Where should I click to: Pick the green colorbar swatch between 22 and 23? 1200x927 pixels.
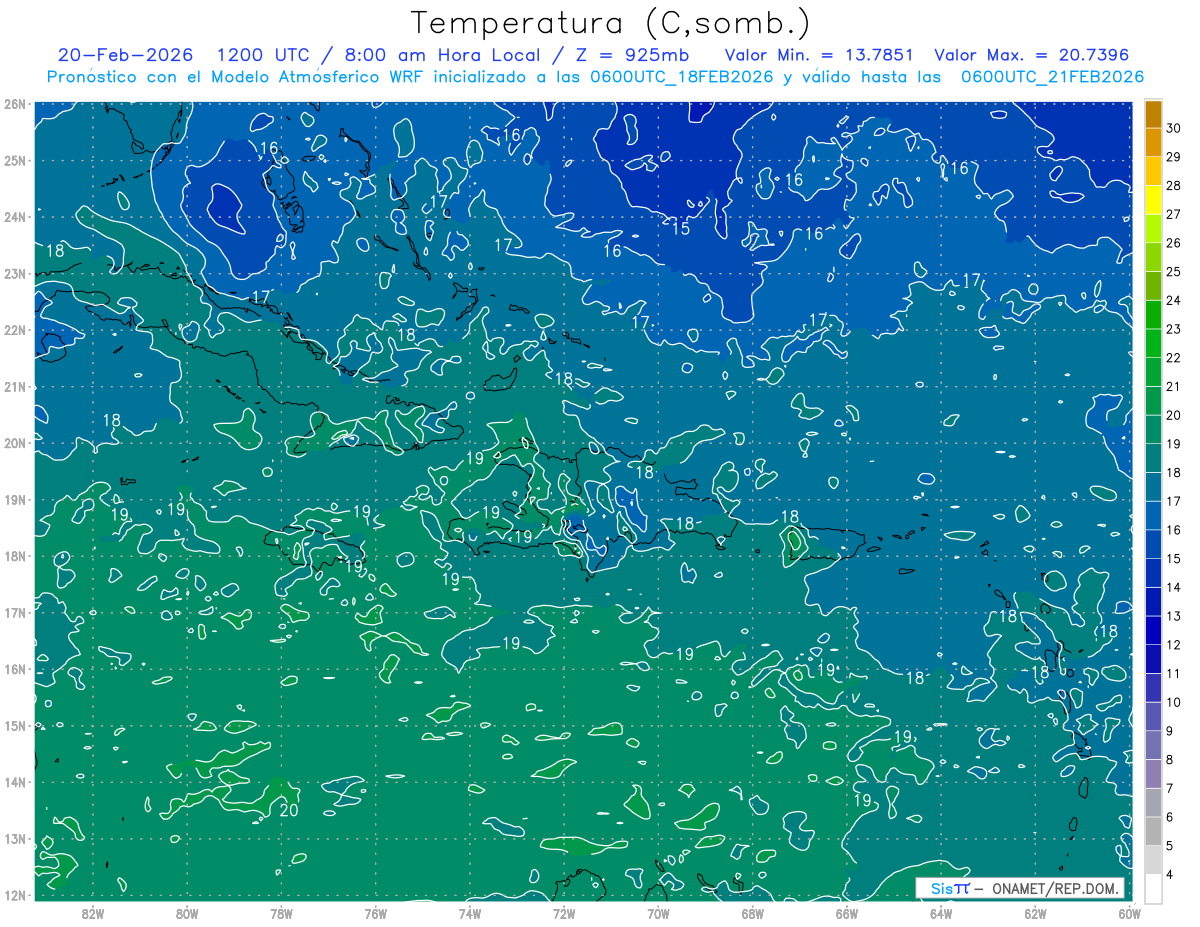[1153, 345]
